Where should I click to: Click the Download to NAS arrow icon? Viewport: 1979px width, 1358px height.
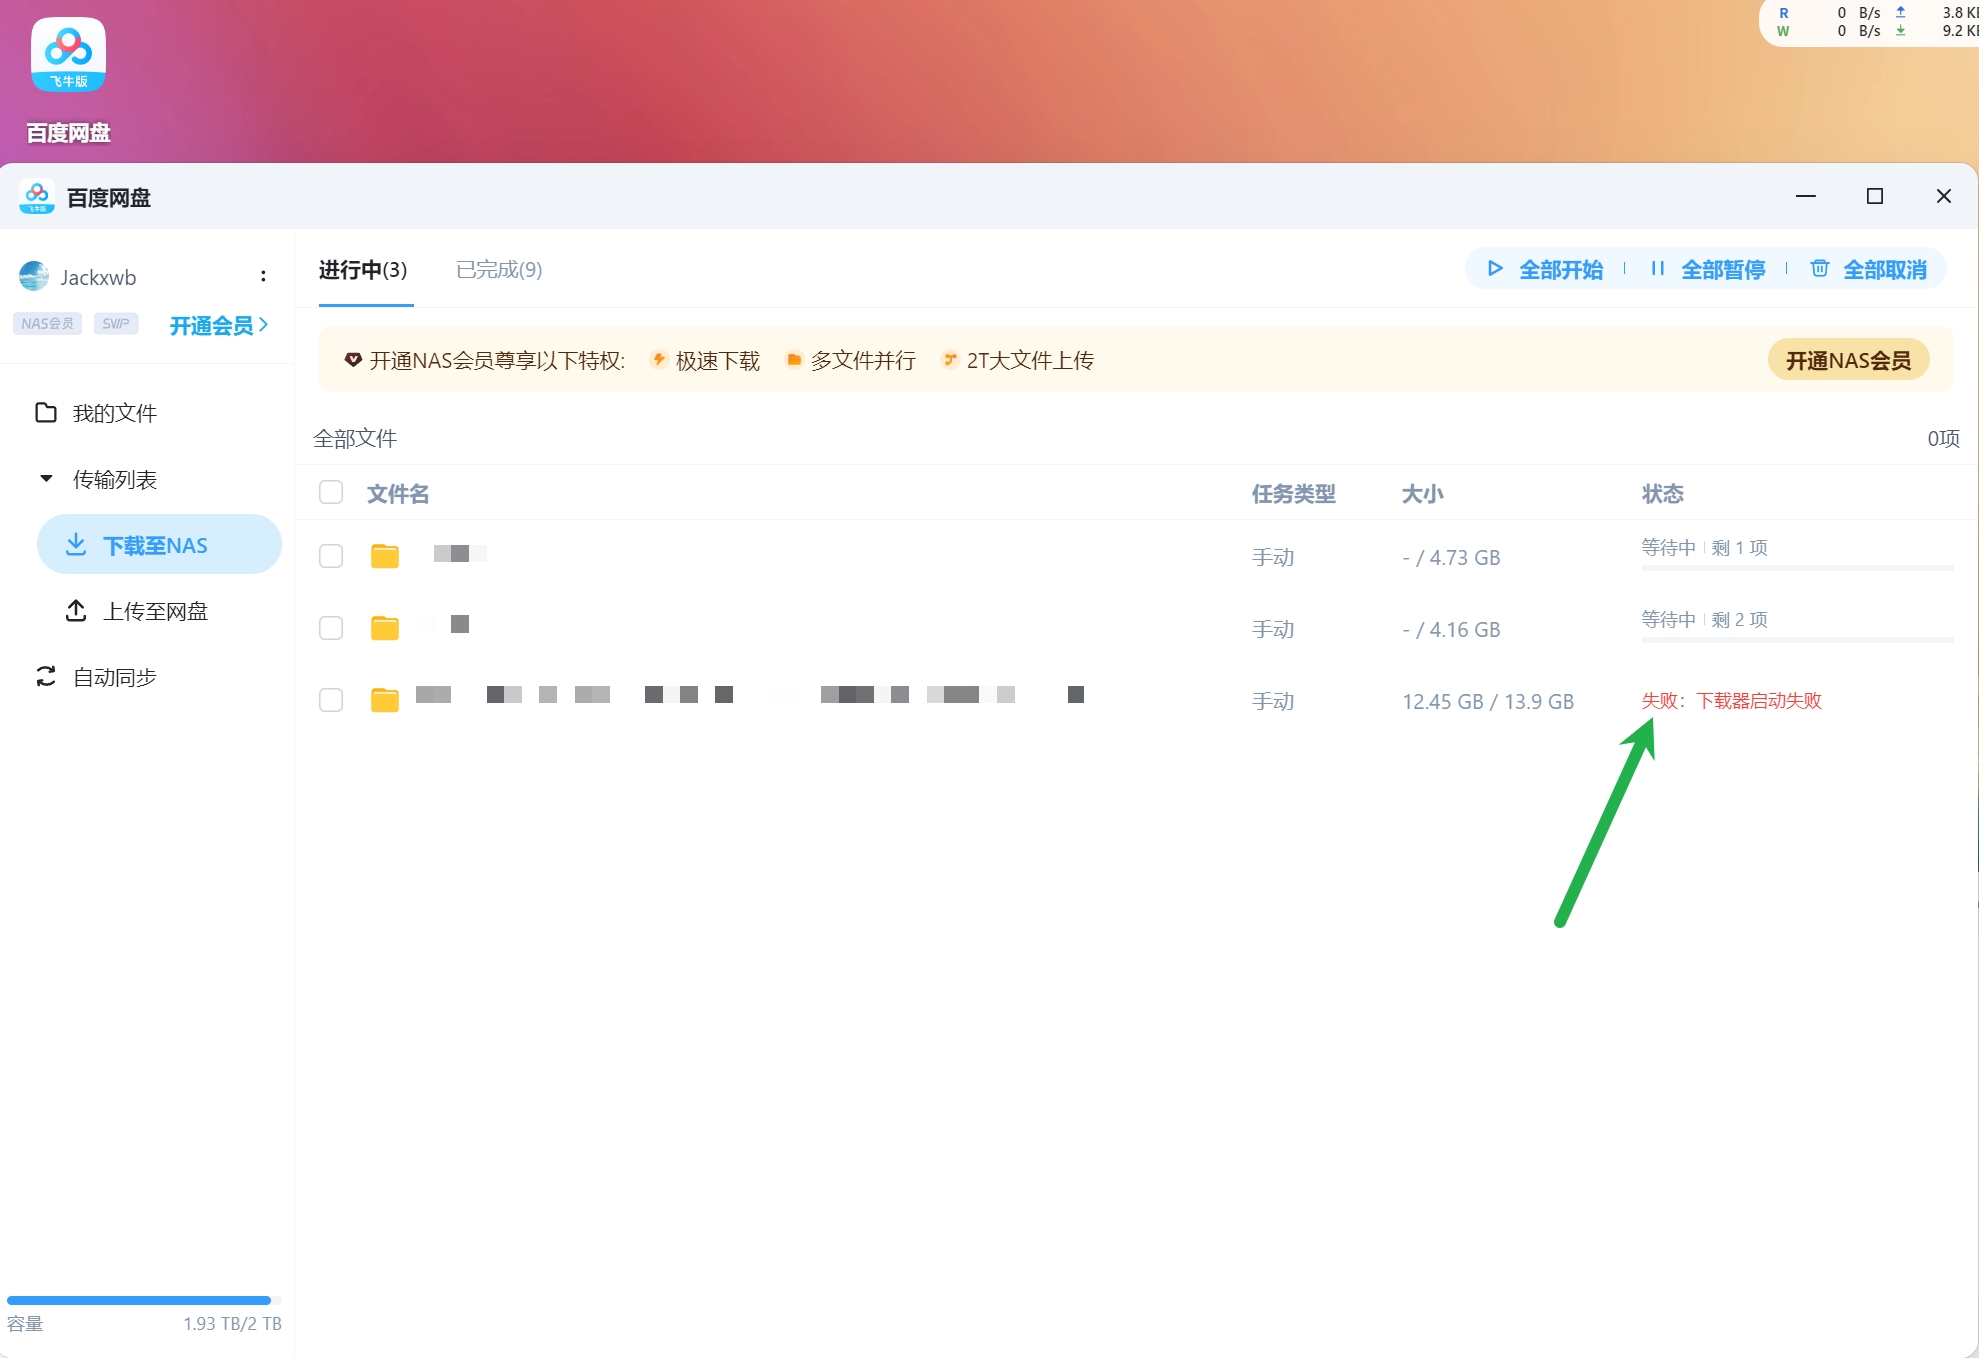pos(76,545)
